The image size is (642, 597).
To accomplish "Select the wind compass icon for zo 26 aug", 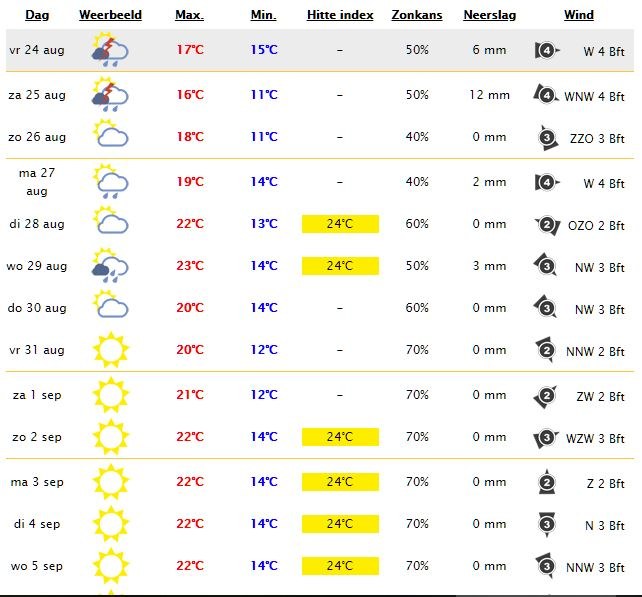I will click(x=547, y=138).
